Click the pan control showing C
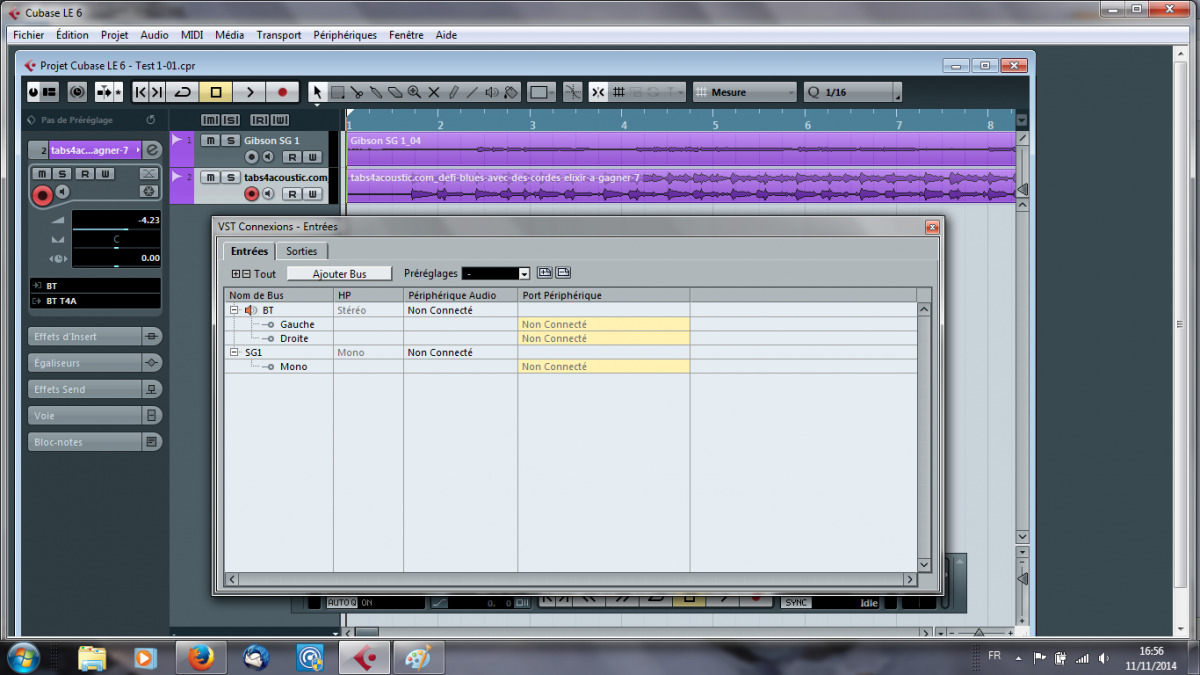 116,240
